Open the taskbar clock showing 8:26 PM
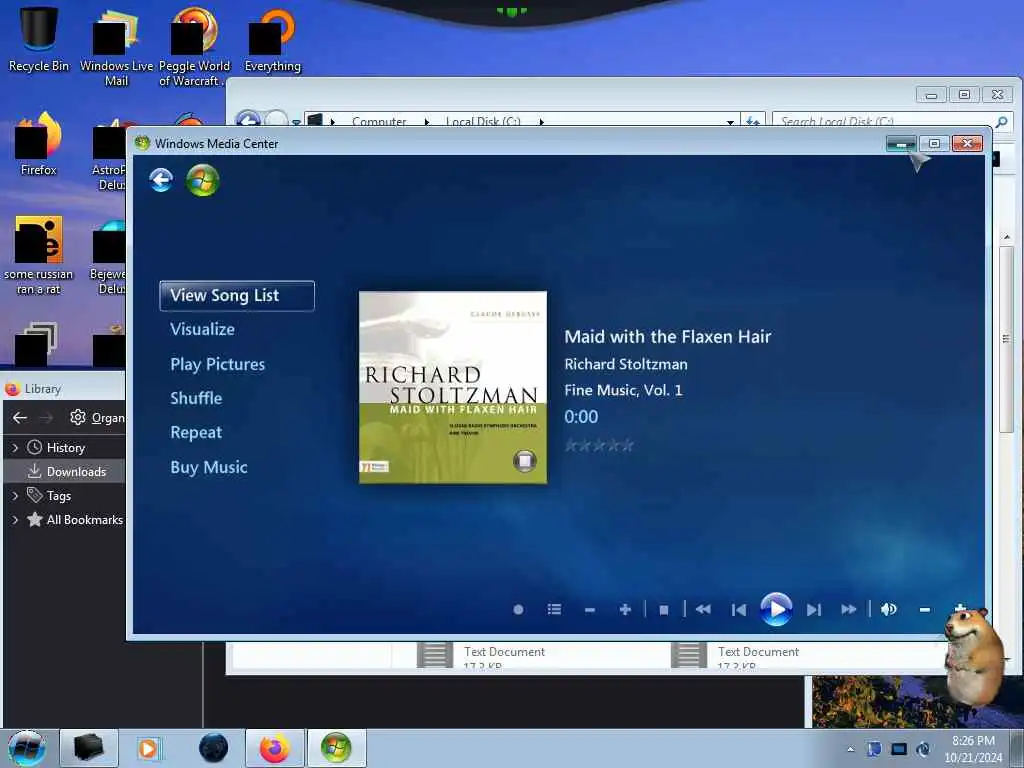 pos(973,749)
